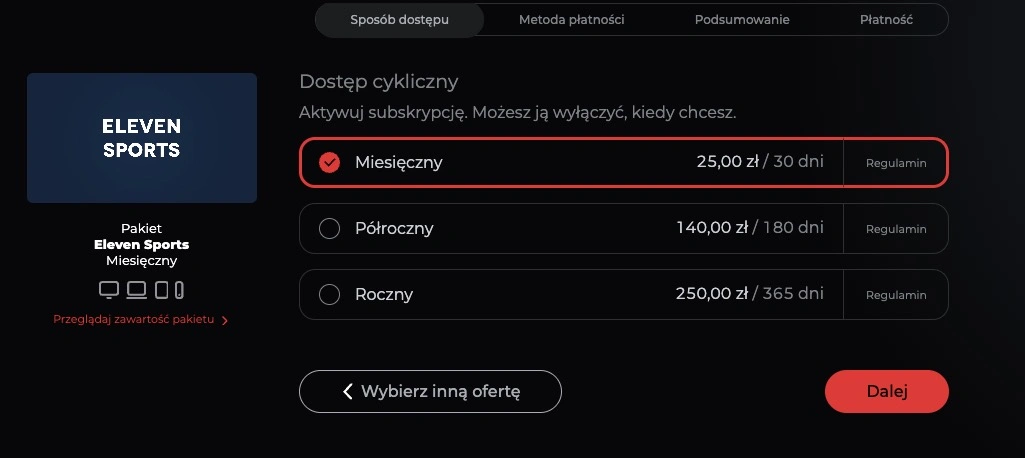Expand via red arrow after Przeglądaj zawartość pakietu

tap(225, 320)
